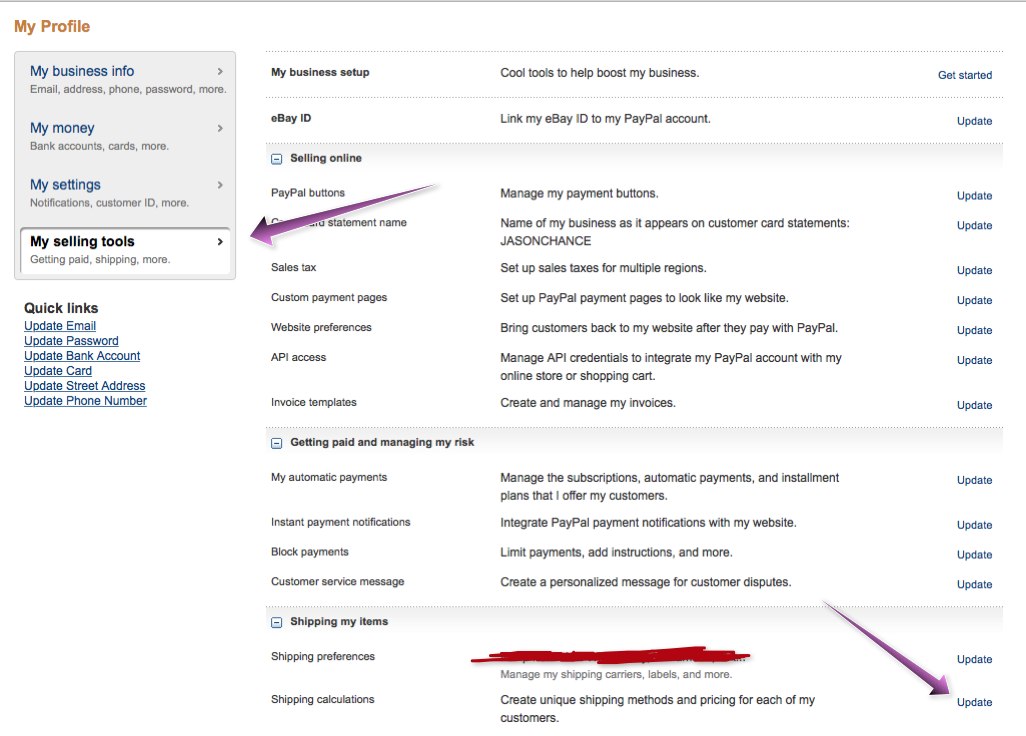Click Get started for My business setup
Viewport: 1026px width, 736px height.
tap(965, 75)
